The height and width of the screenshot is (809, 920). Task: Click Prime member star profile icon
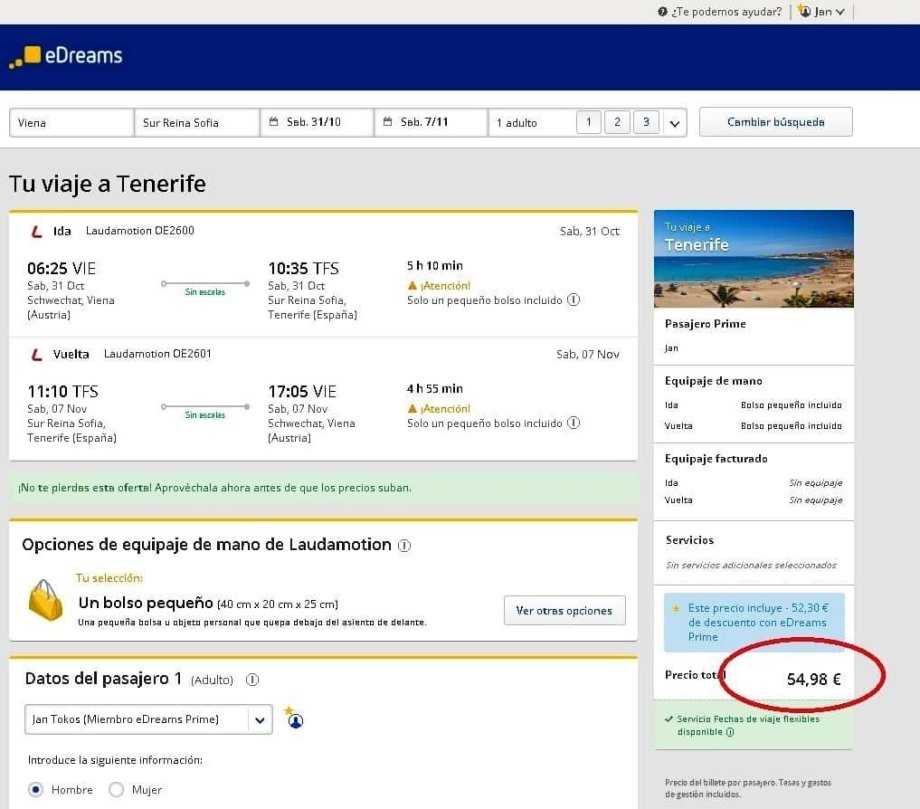coord(294,719)
